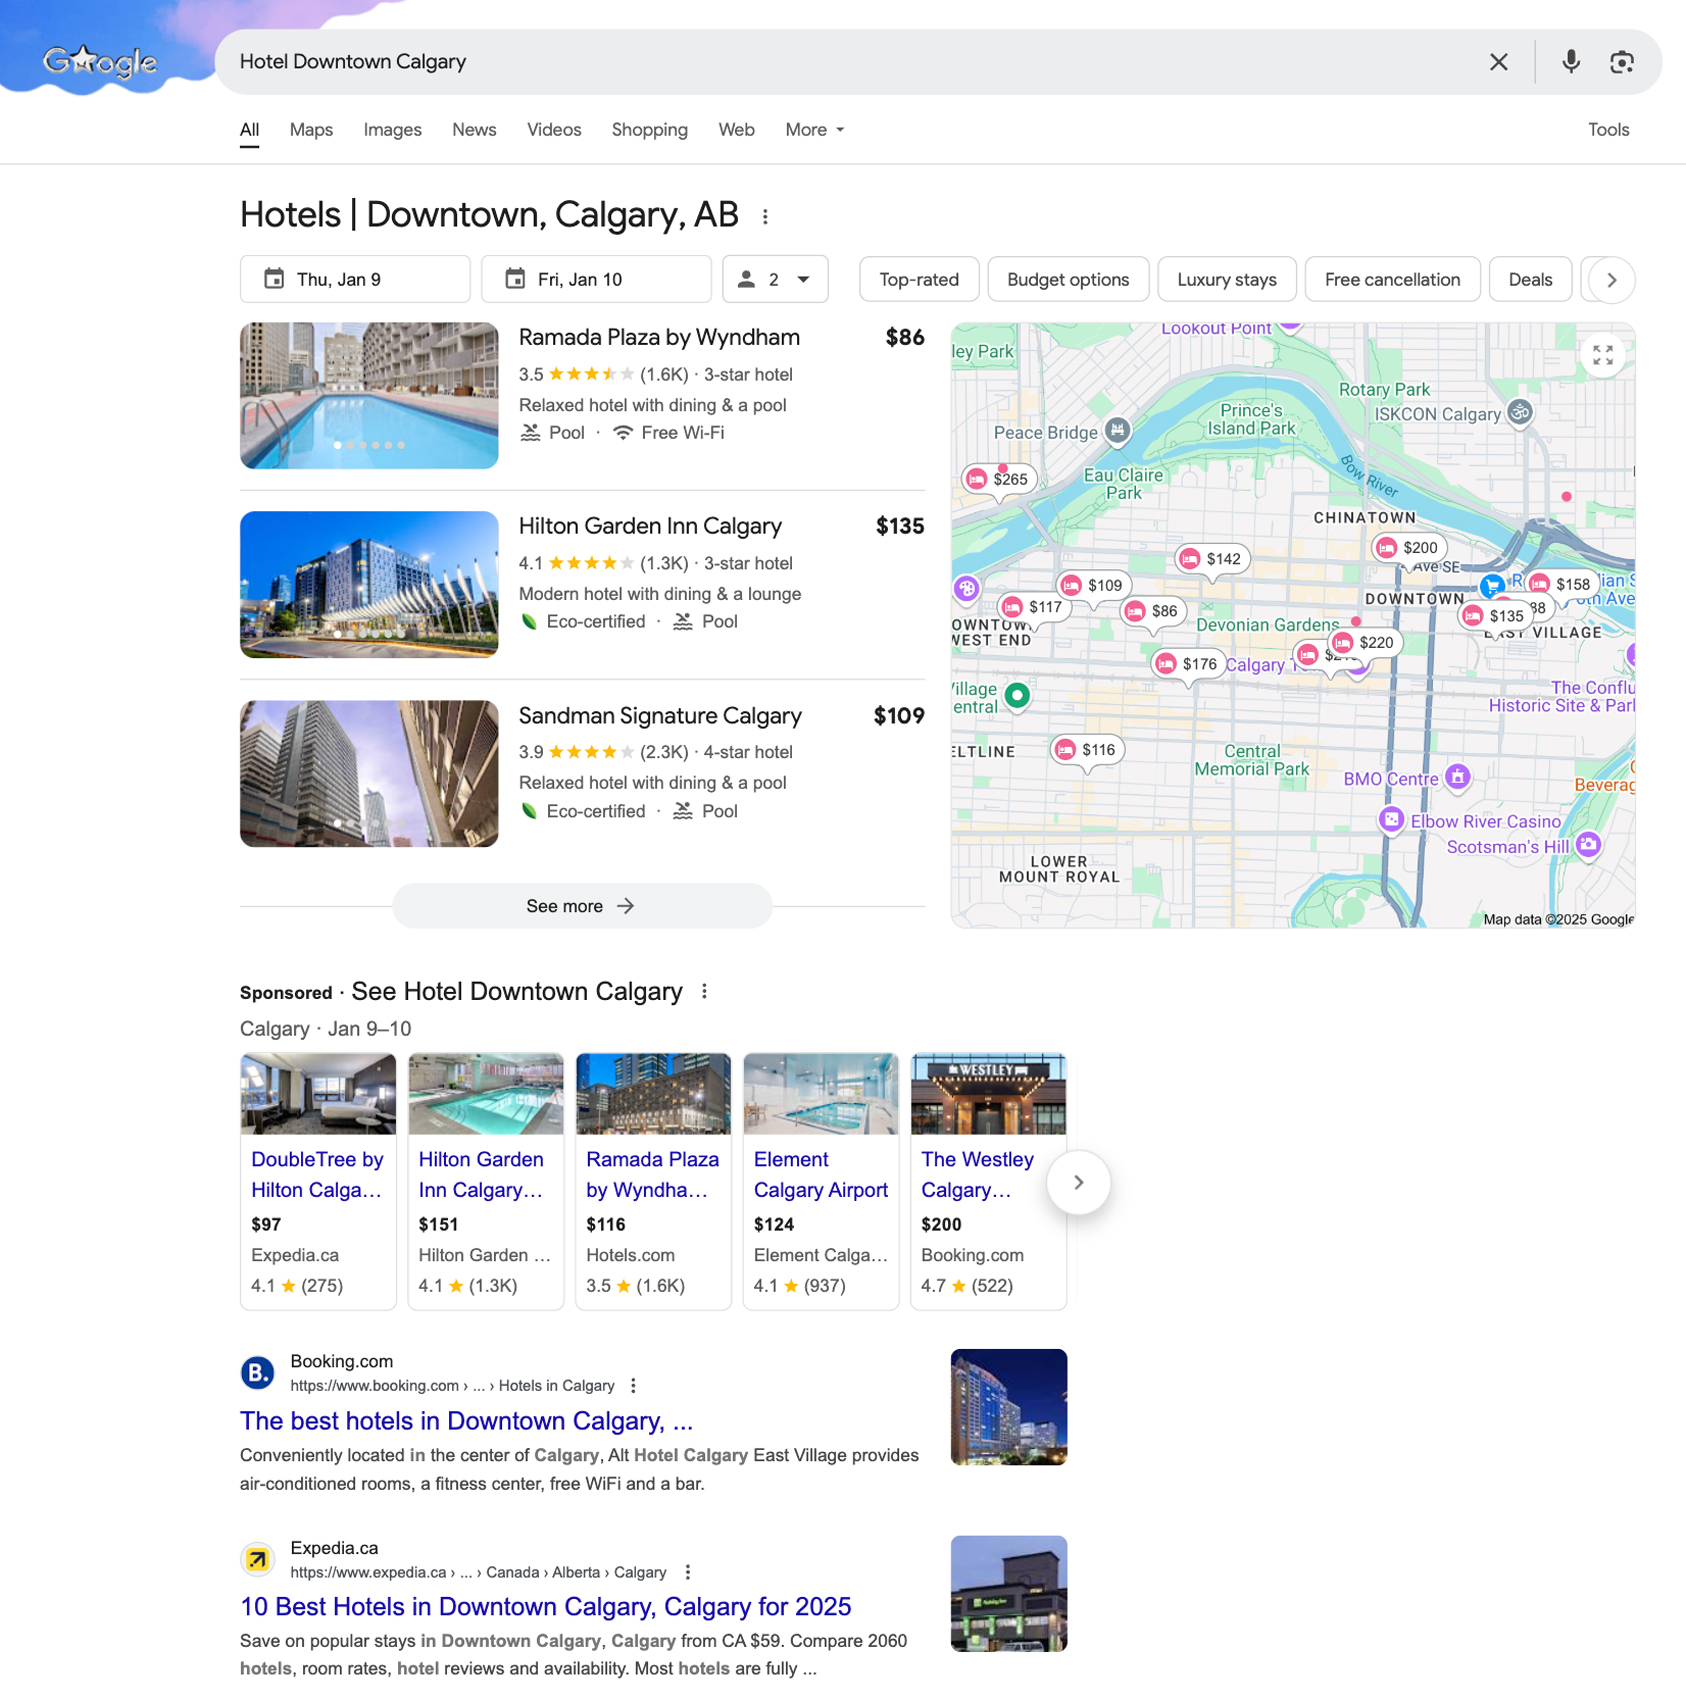This screenshot has height=1700, width=1686.
Task: Open the Sandman Signature photo thumbnail
Action: tap(369, 773)
